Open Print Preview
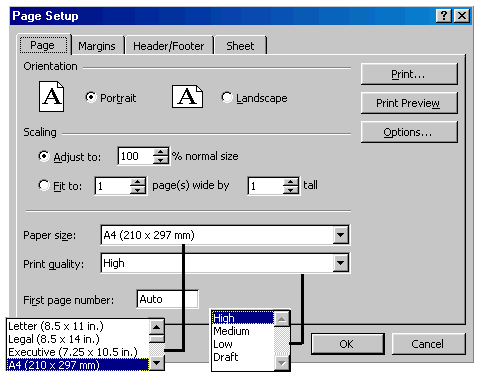The height and width of the screenshot is (376, 484). coord(409,103)
